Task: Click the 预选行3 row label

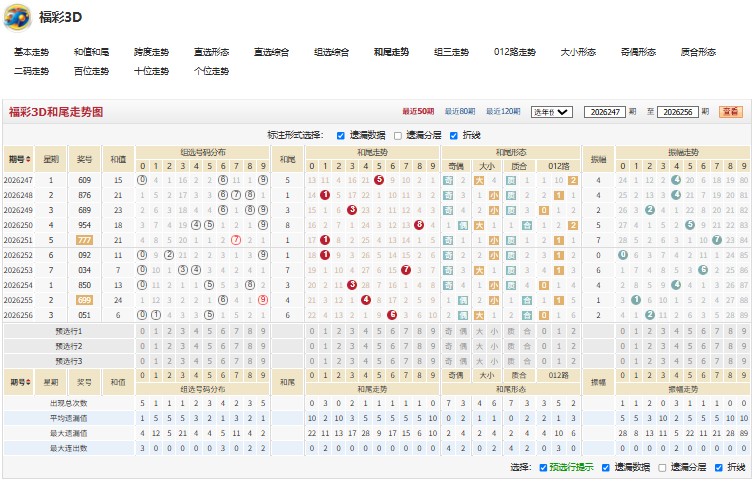Action: 69,361
